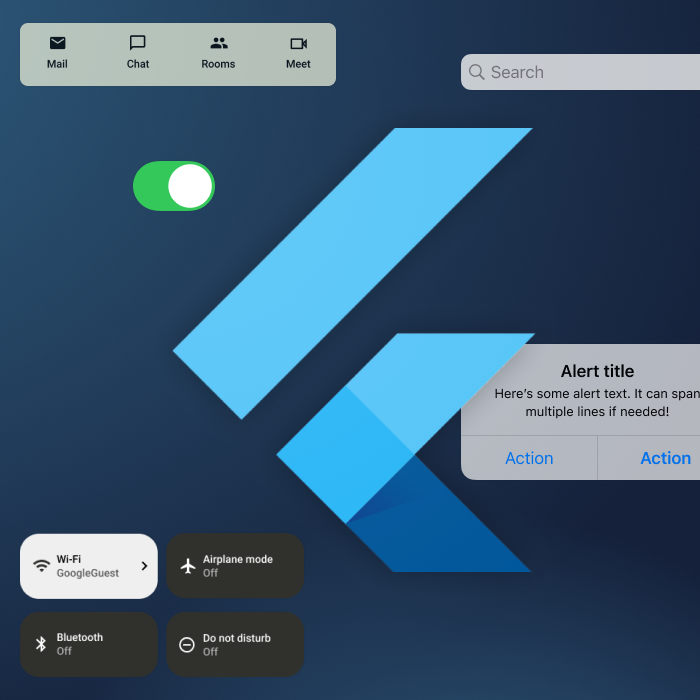Click the Alert title heading
This screenshot has width=700, height=700.
[597, 371]
